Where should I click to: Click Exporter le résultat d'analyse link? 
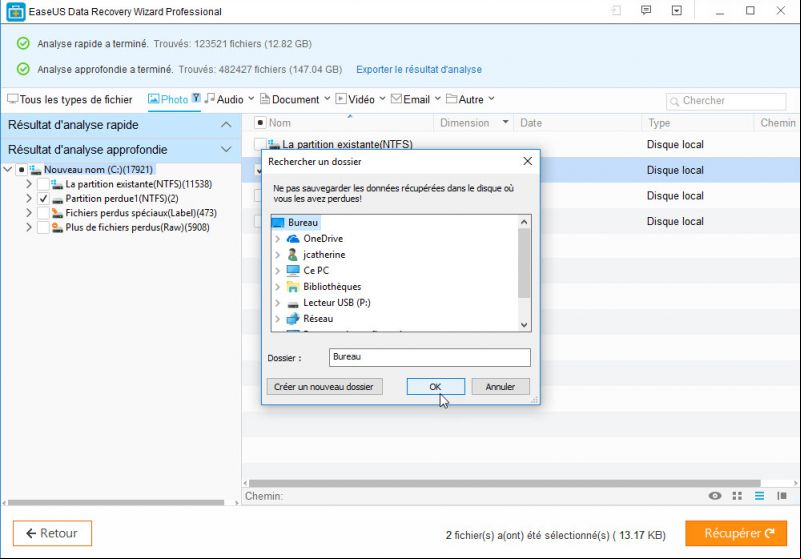419,69
